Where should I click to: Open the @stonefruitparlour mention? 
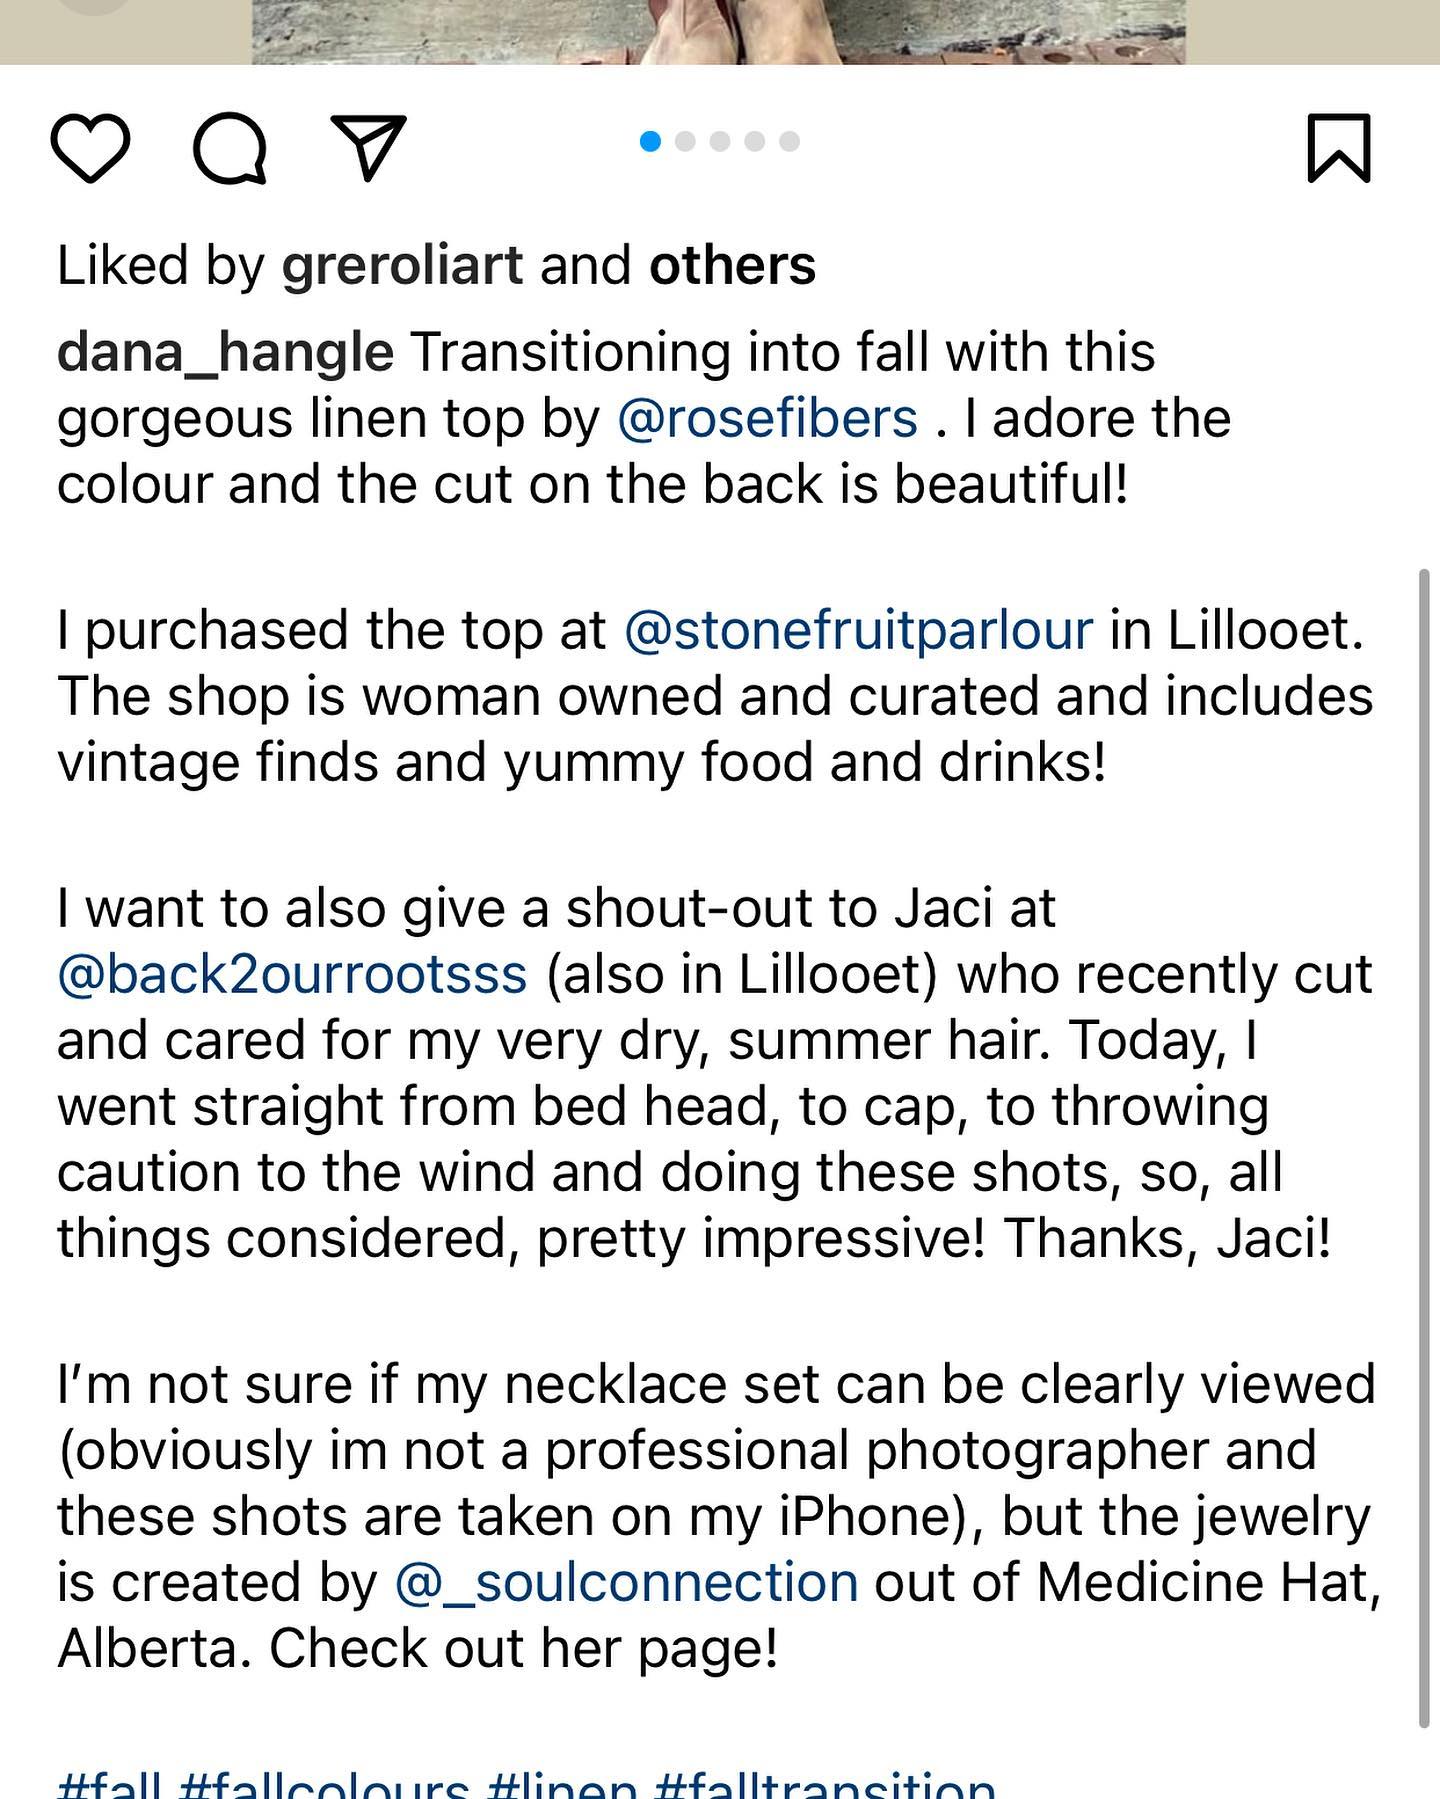click(x=858, y=631)
